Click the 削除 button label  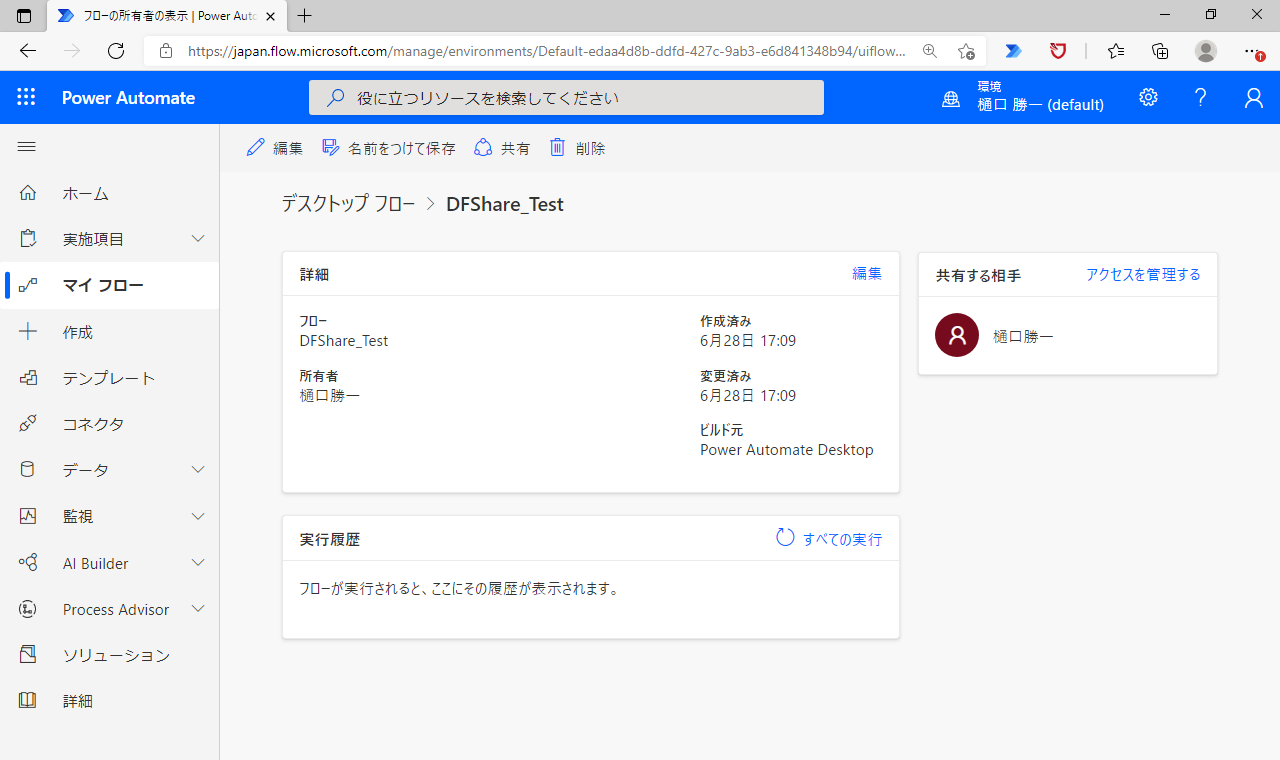[x=590, y=148]
